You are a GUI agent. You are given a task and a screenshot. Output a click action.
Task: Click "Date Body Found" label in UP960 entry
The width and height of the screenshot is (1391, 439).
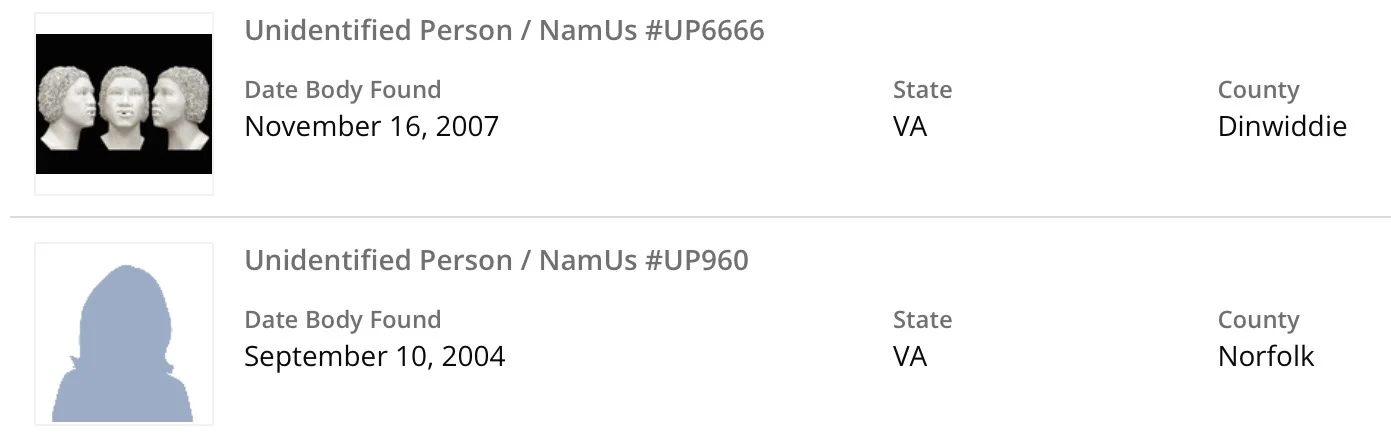(x=342, y=320)
